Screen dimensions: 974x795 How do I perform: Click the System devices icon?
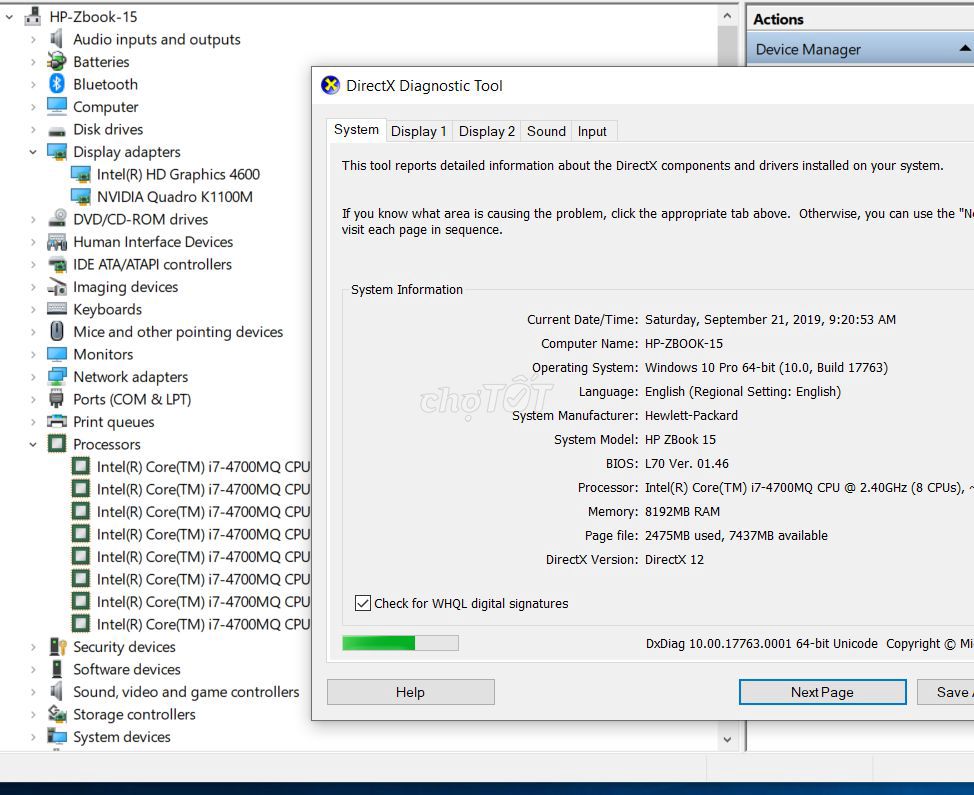tap(57, 737)
